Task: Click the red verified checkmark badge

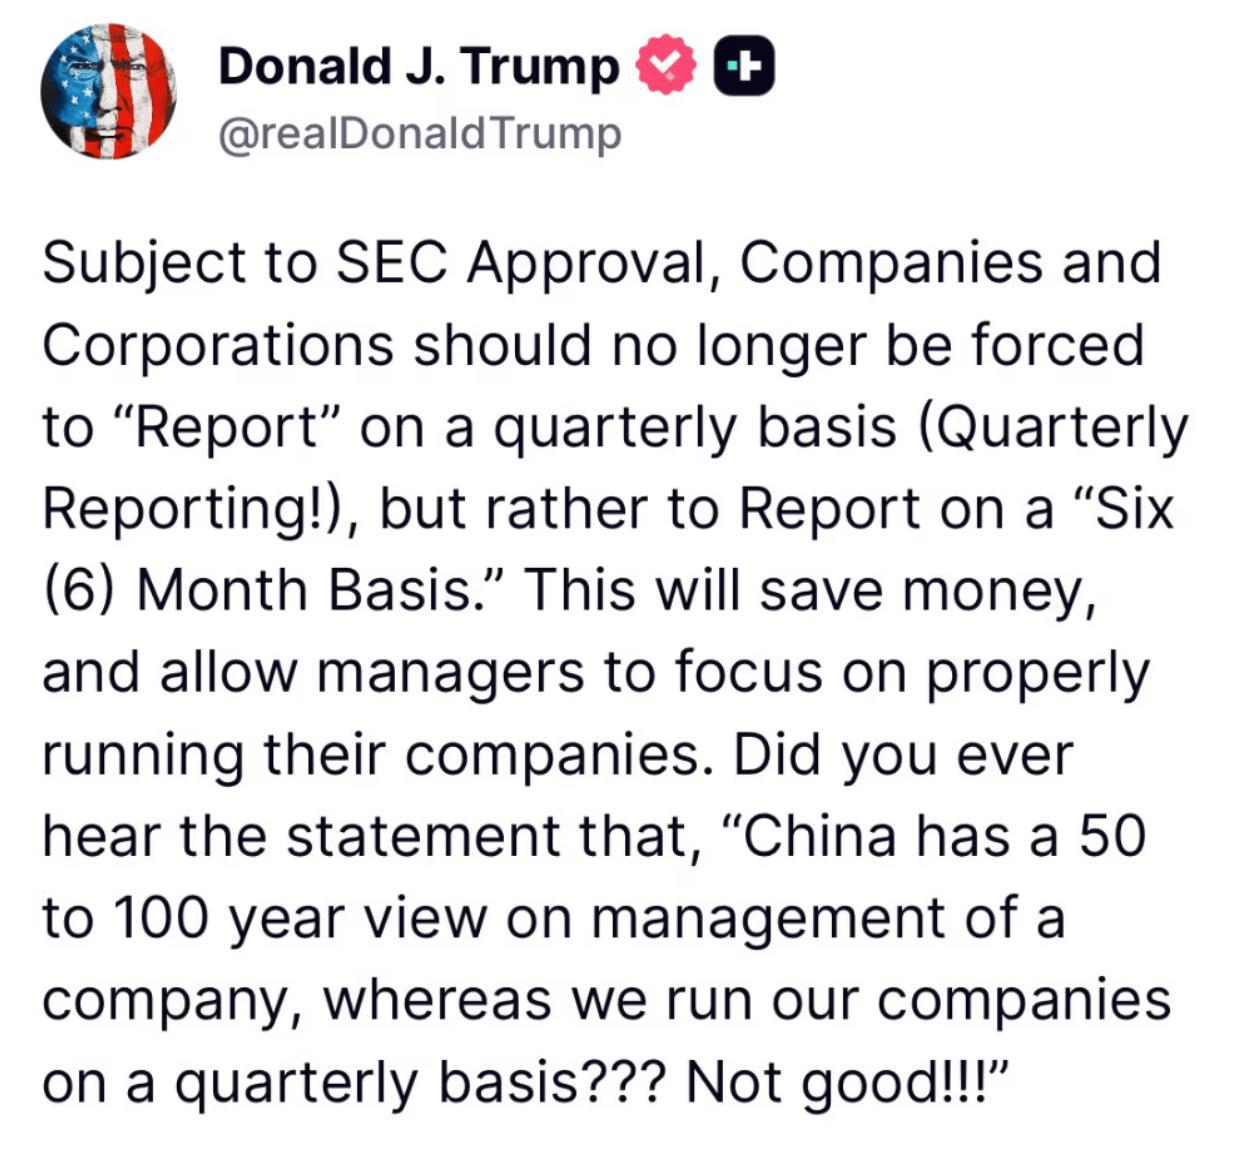Action: point(666,65)
